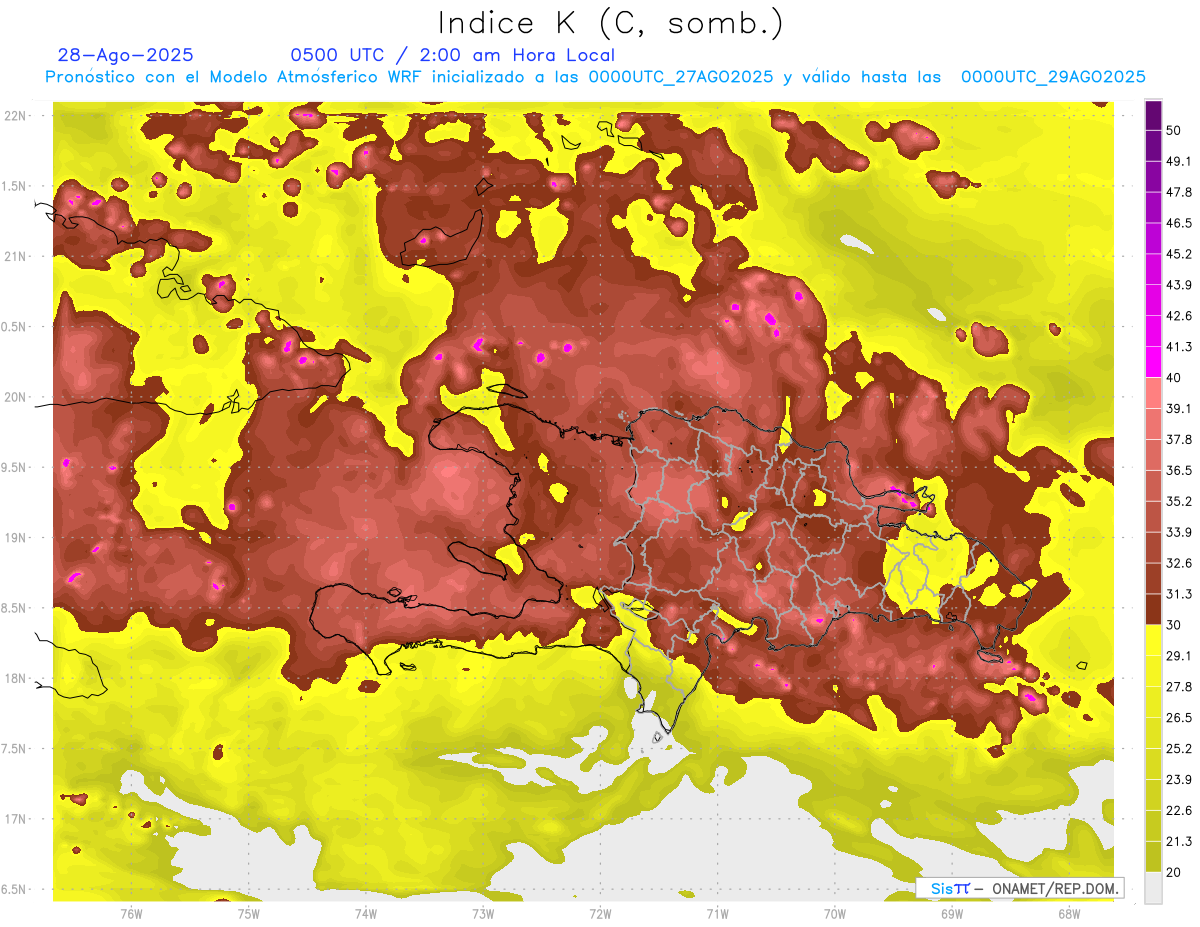Click the valid-until time '0000UTC_29AGO2025'
This screenshot has width=1200, height=927.
click(x=1053, y=77)
